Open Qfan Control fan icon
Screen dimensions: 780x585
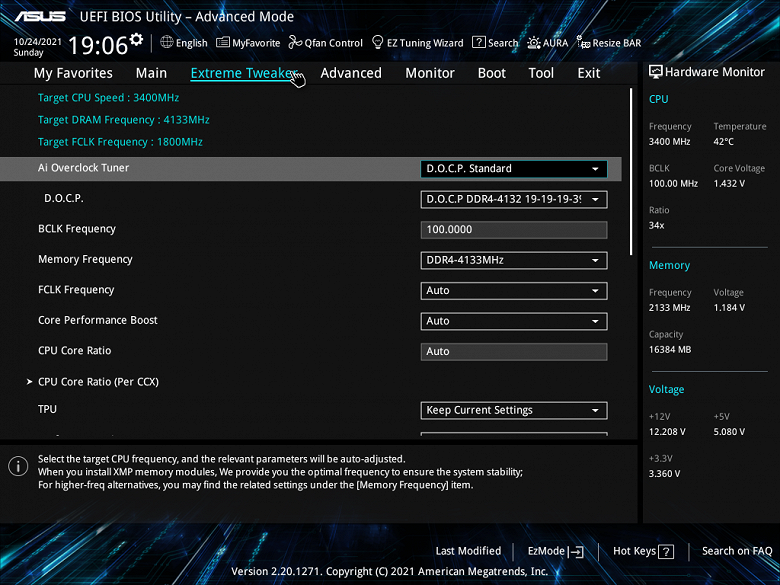[x=295, y=43]
